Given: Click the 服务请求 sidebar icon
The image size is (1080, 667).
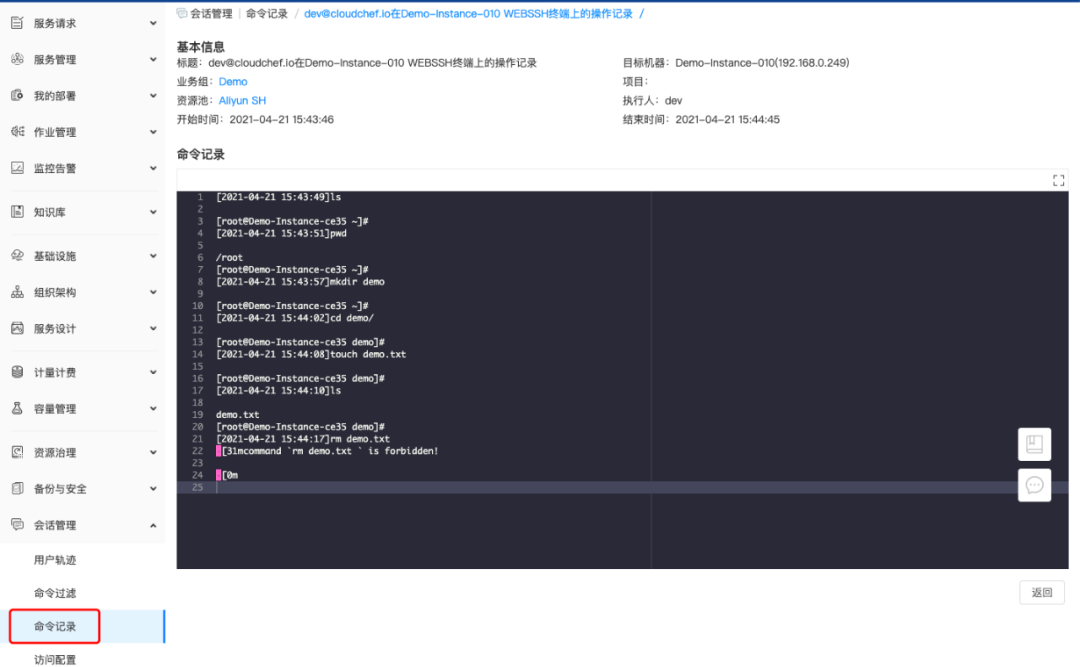Looking at the screenshot, I should pos(17,23).
